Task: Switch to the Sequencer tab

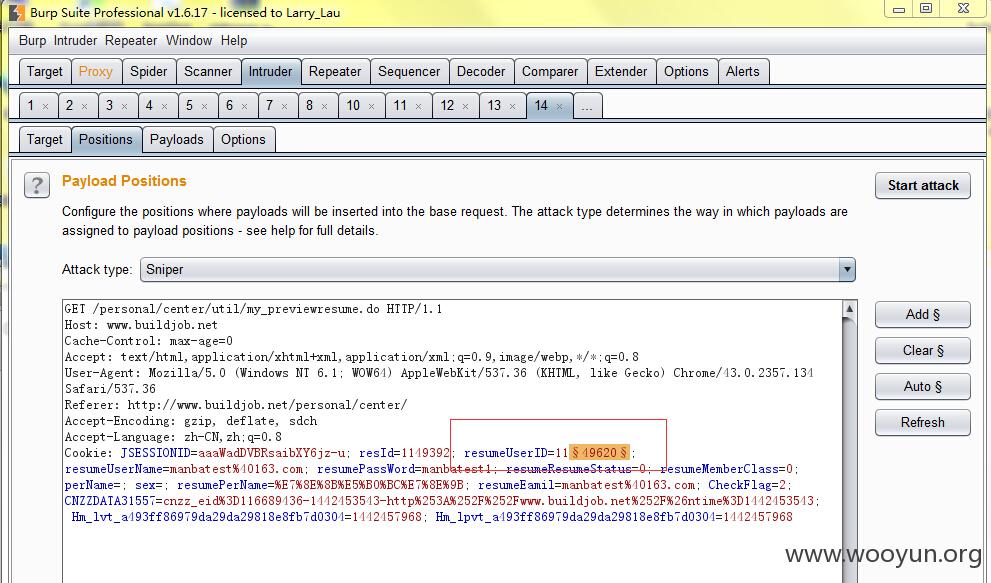Action: pyautogui.click(x=409, y=71)
